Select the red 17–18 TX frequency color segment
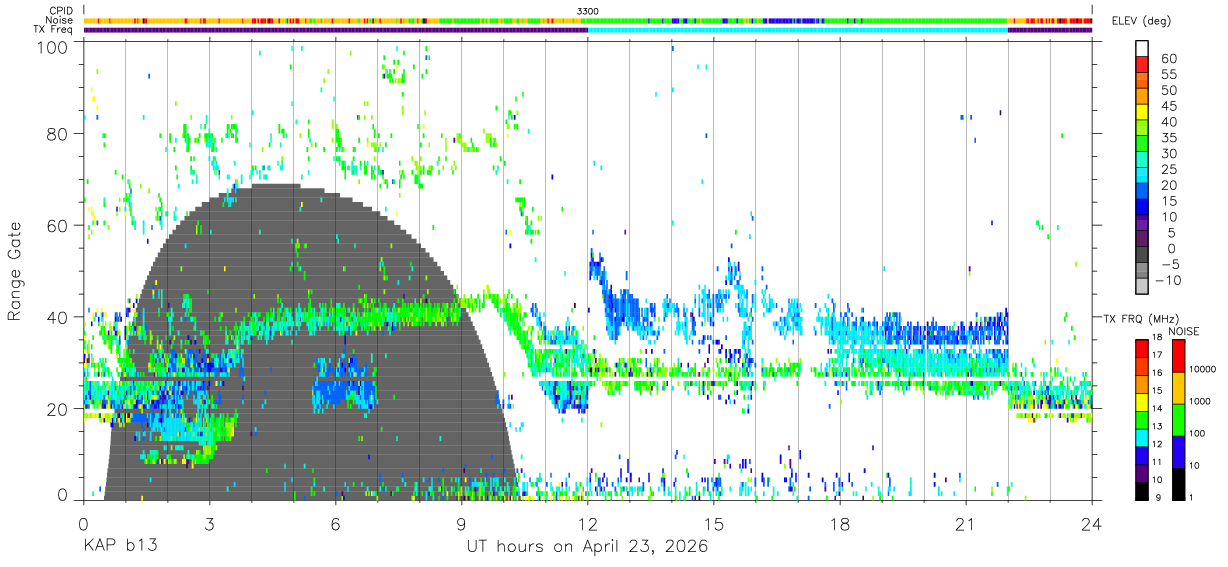This screenshot has height=567, width=1228. click(x=1144, y=349)
